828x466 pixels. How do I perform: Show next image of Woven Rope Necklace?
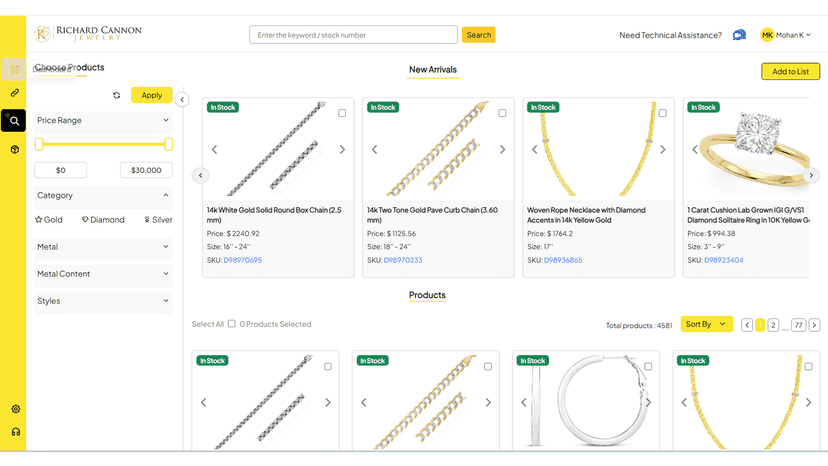pyautogui.click(x=663, y=150)
